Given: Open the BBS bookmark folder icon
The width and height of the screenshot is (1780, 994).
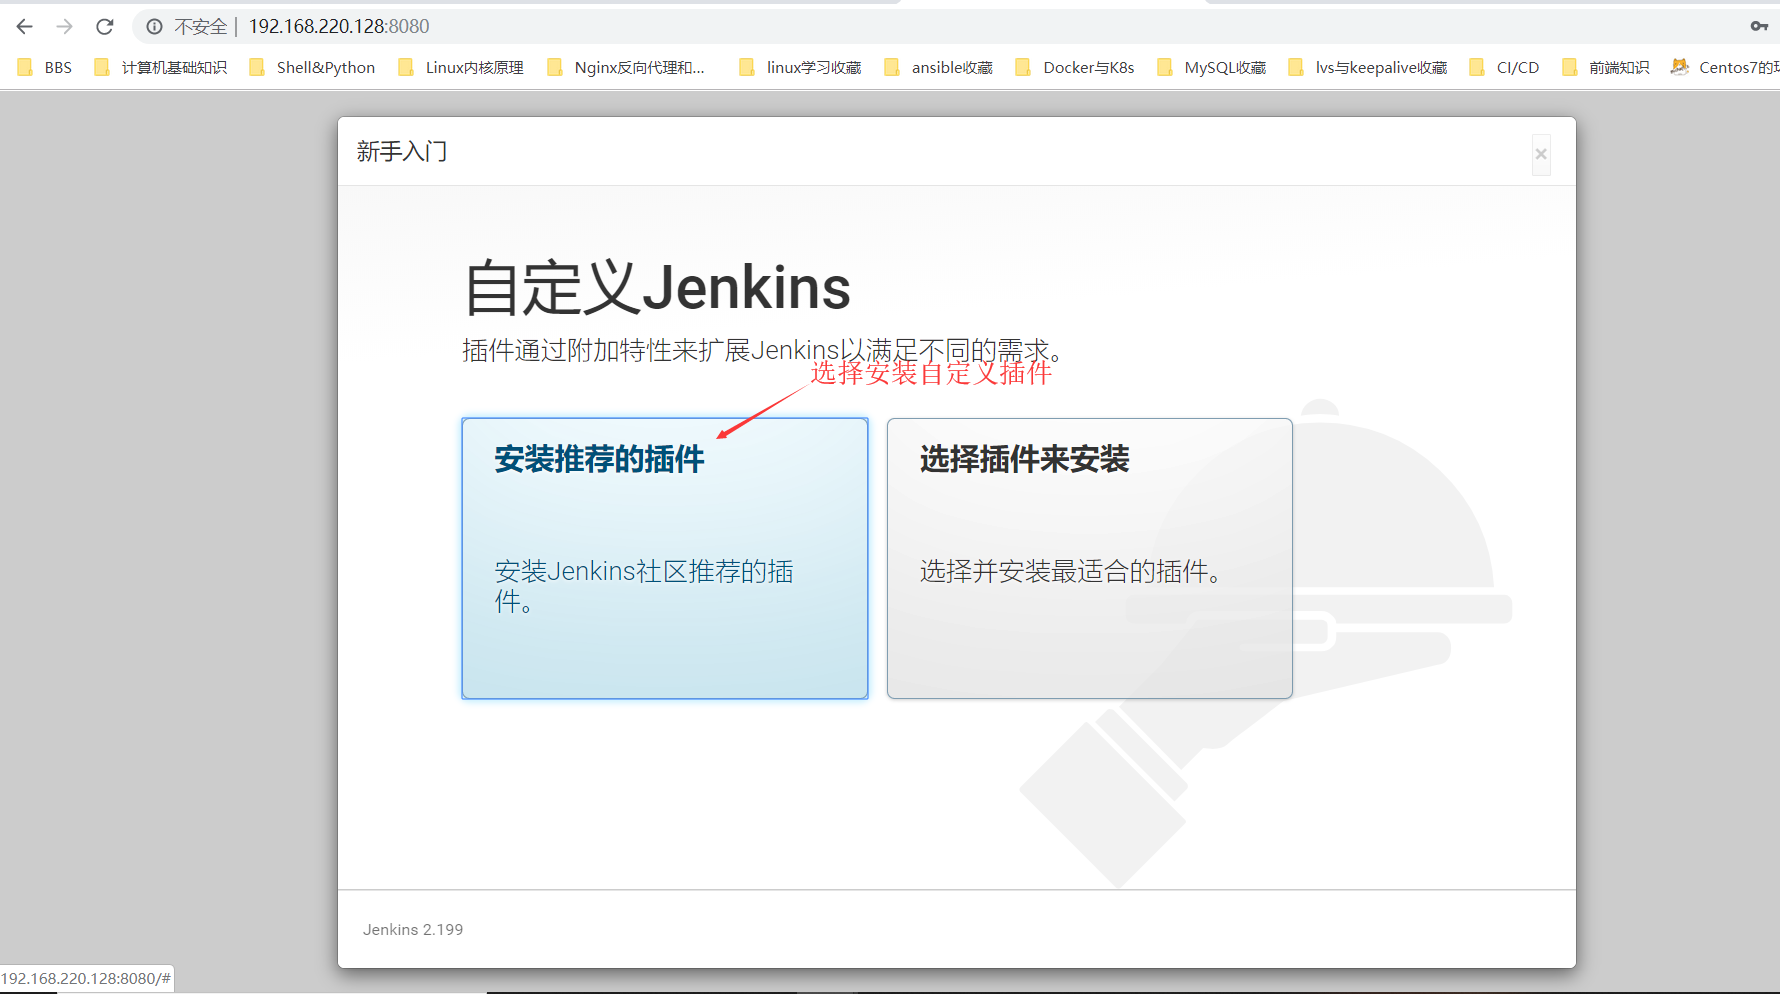Looking at the screenshot, I should click(25, 67).
